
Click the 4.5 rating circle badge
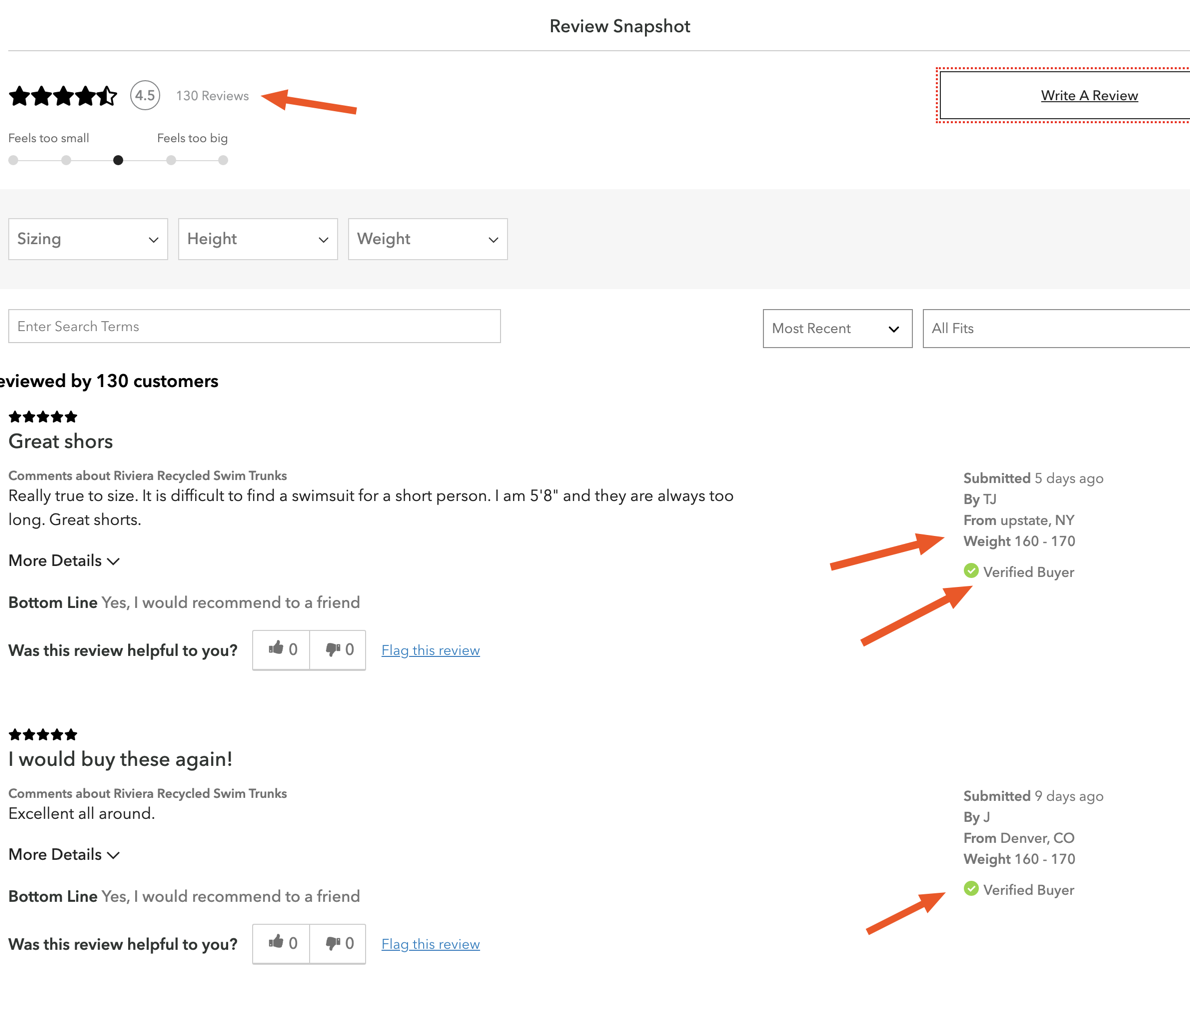coord(145,96)
